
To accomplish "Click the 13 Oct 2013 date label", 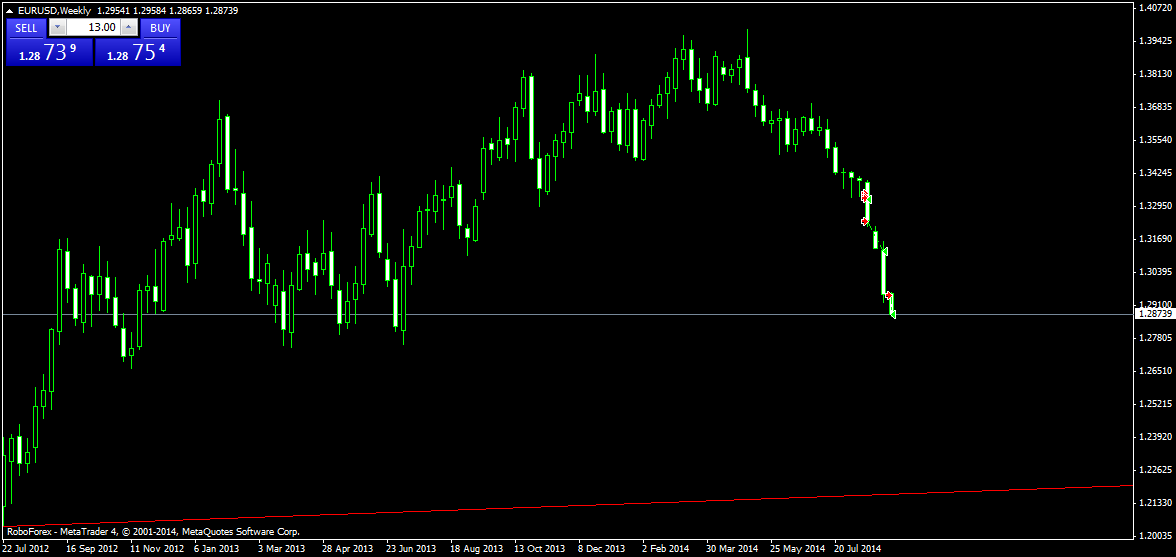I will (x=540, y=548).
